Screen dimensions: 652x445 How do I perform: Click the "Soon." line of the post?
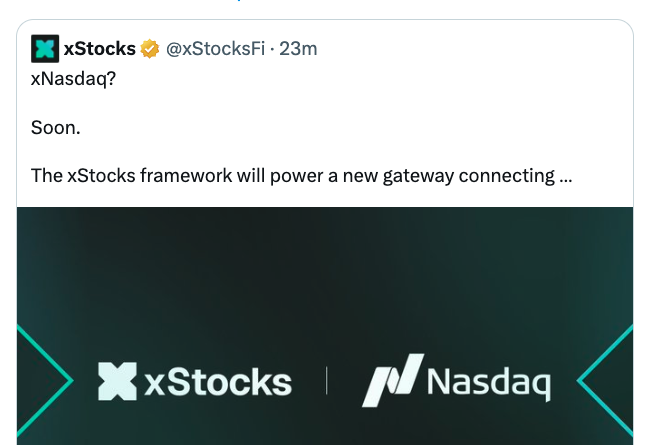click(x=55, y=129)
